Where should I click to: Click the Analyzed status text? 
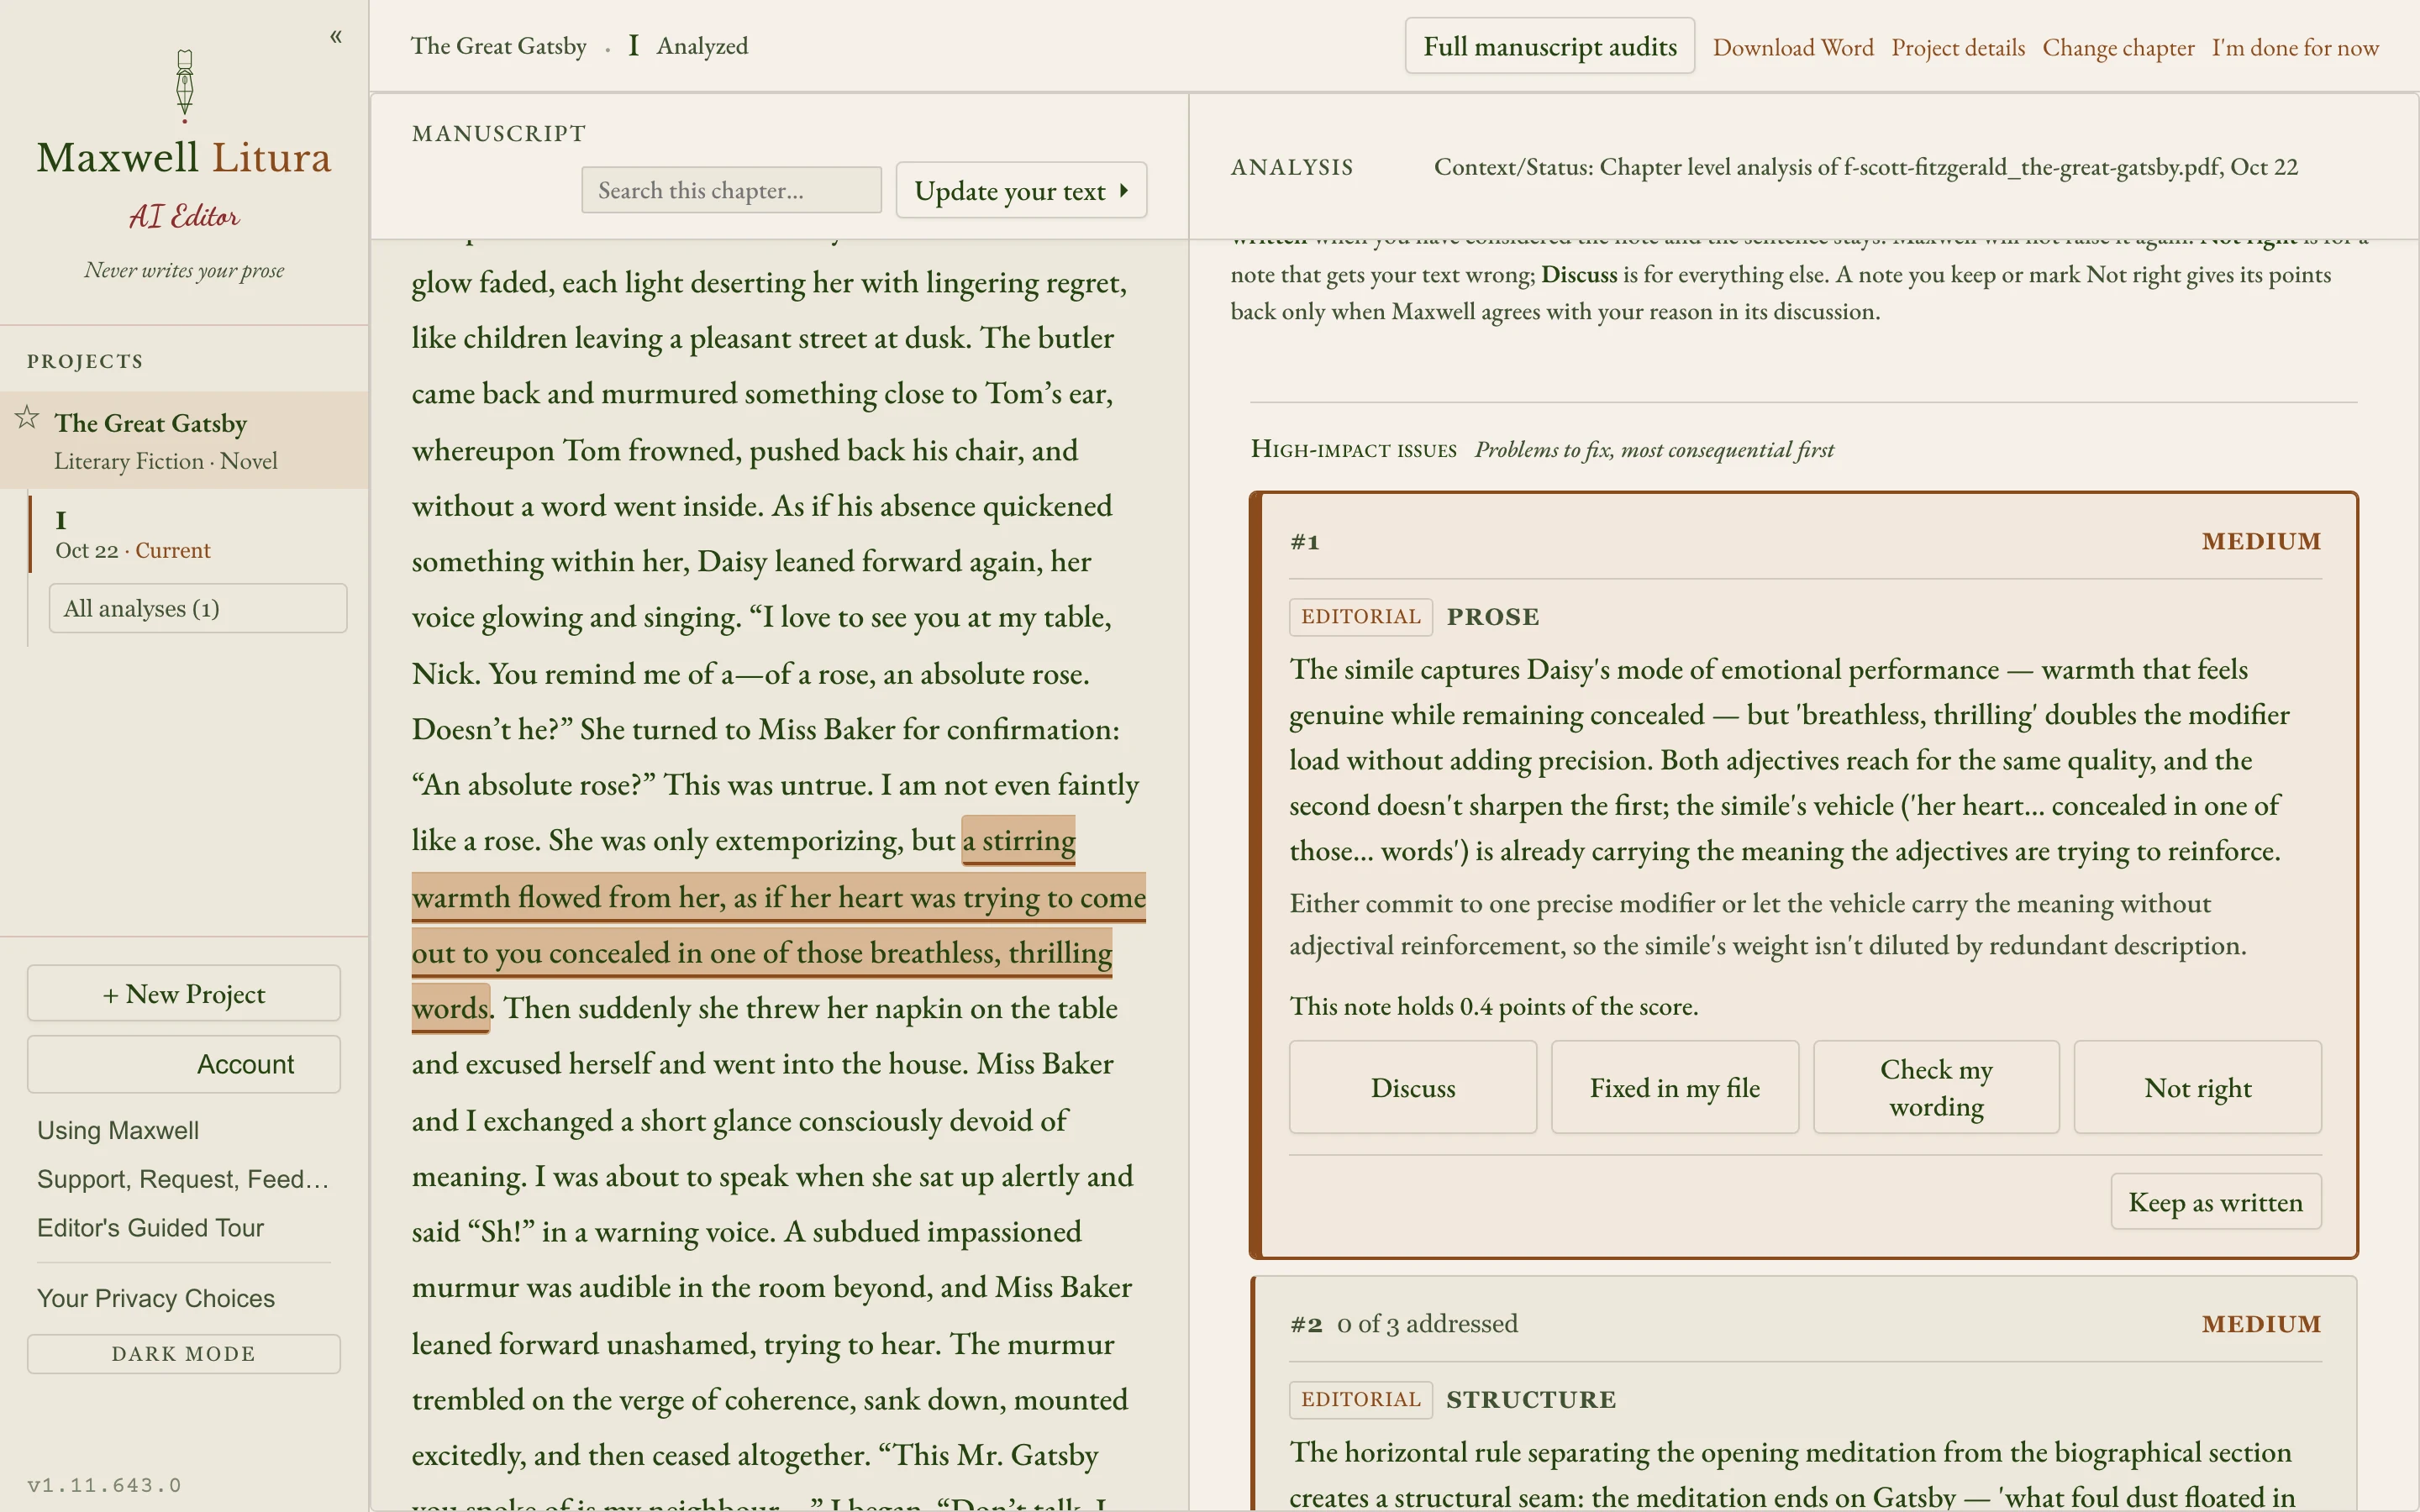(702, 46)
